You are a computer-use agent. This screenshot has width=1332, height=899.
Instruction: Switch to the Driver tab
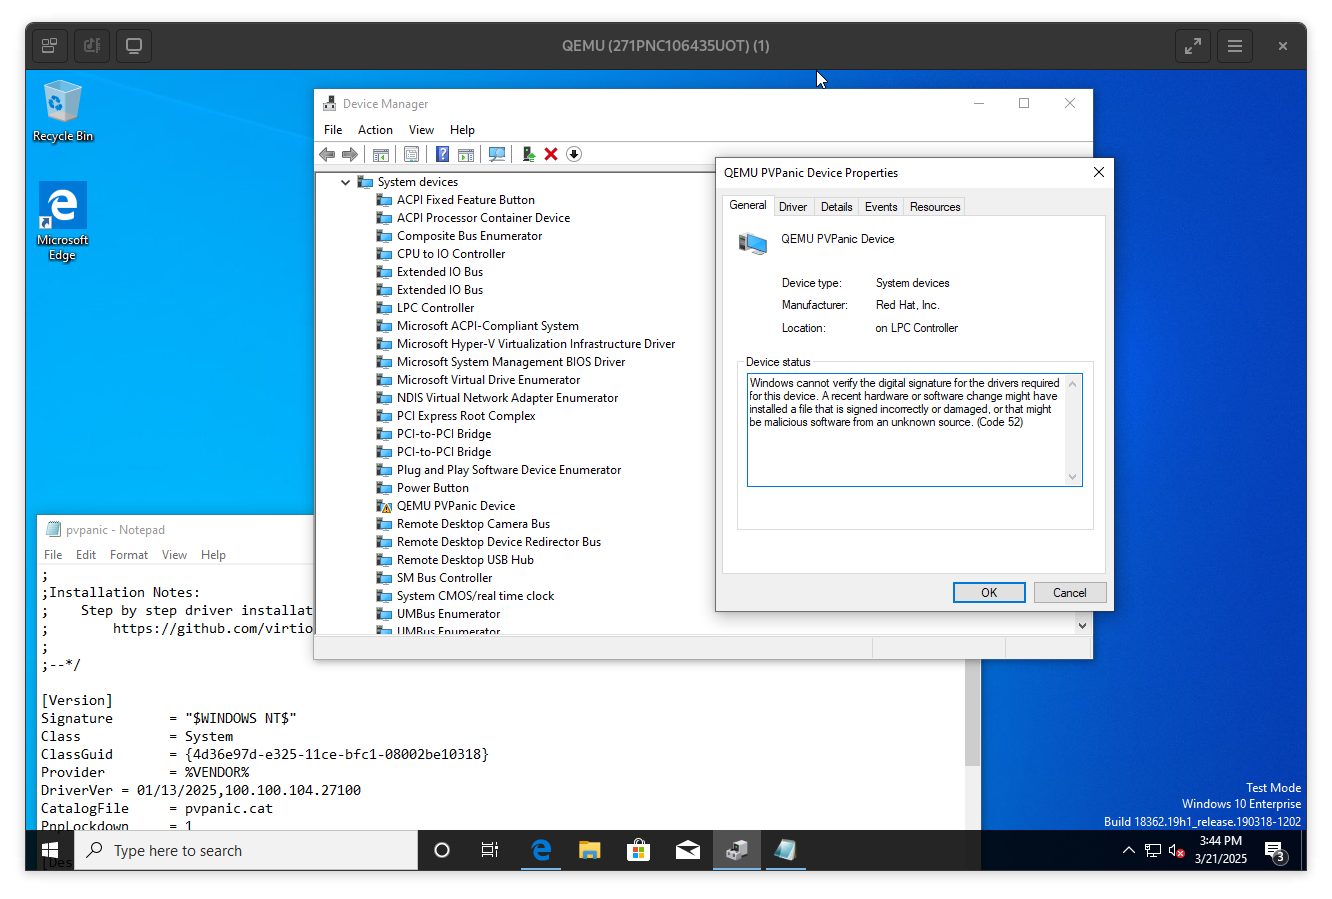point(792,207)
